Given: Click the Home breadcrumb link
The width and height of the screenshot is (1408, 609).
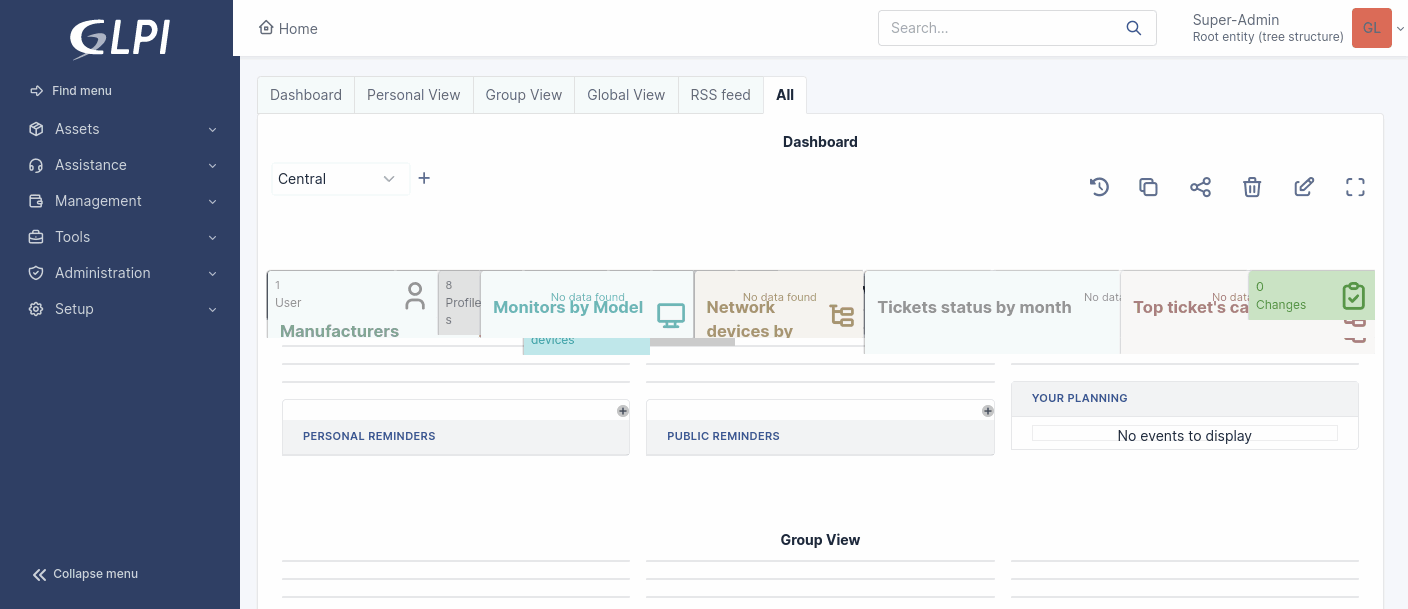Looking at the screenshot, I should (288, 28).
